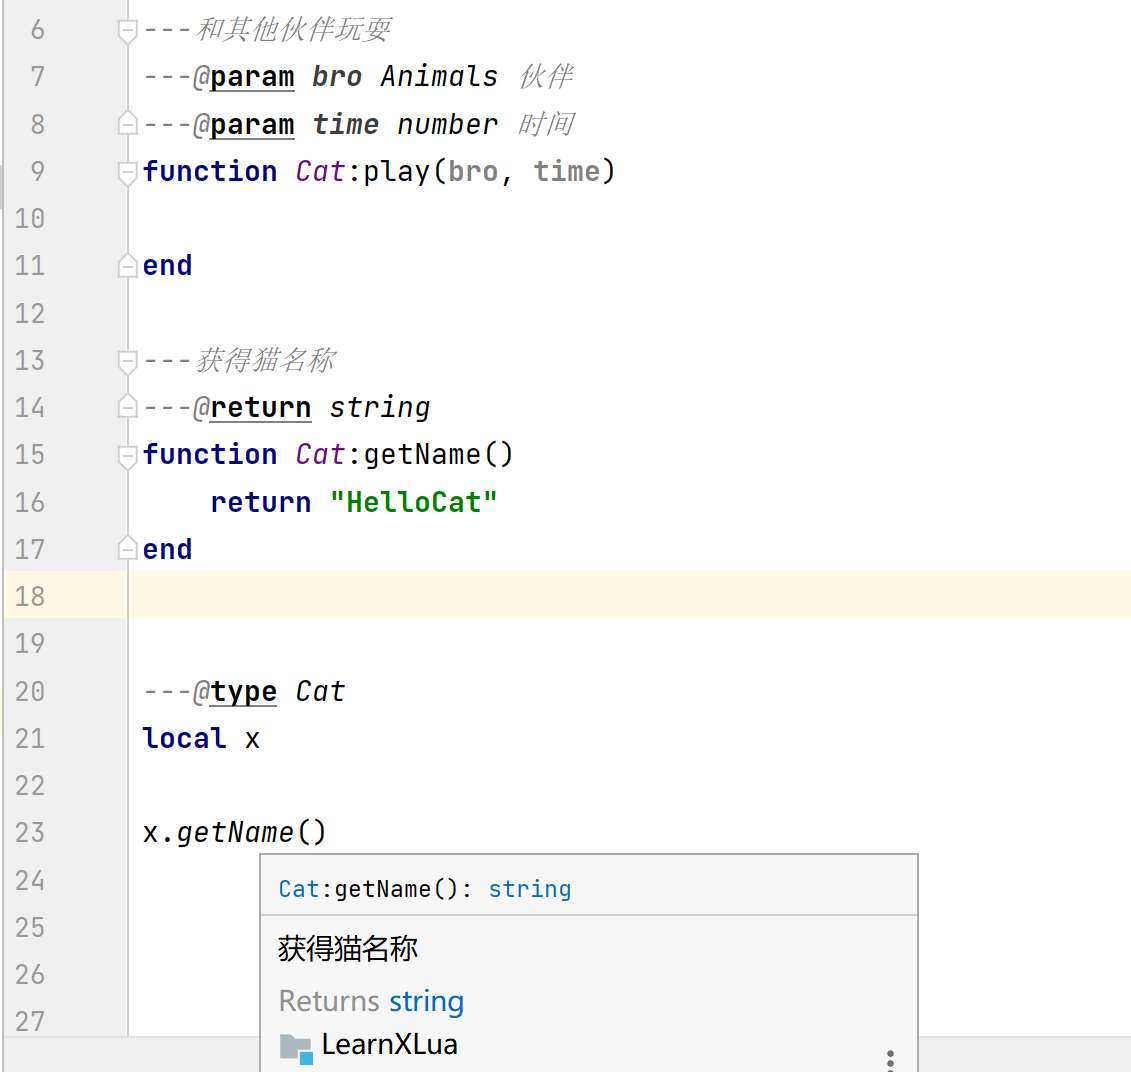Click the LearnXLua folder icon
Viewport: 1131px width, 1072px height.
[x=296, y=1047]
